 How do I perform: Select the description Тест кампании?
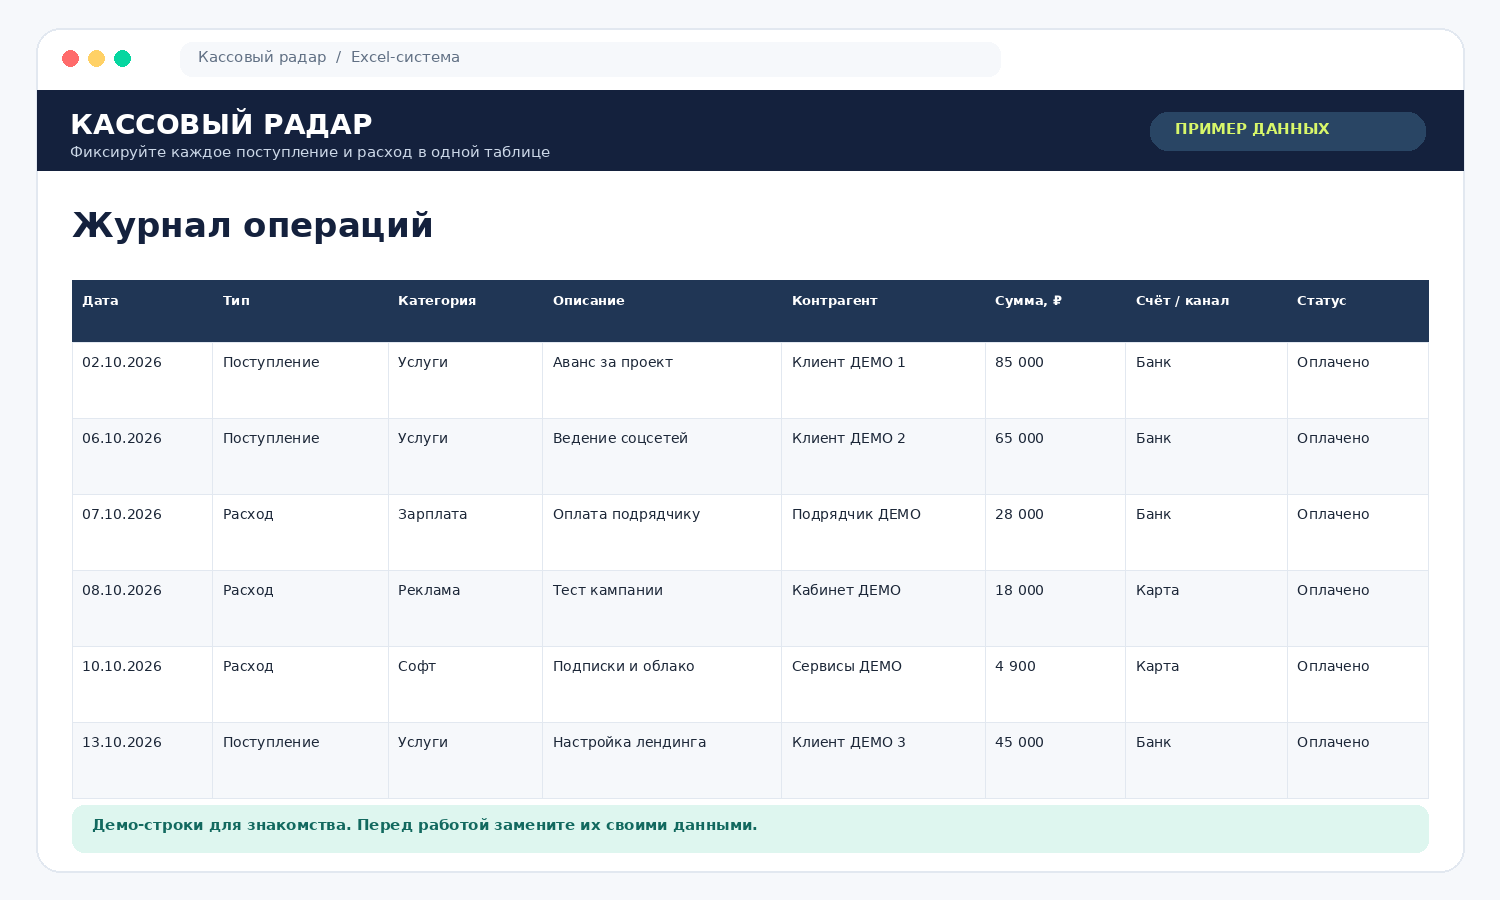click(x=662, y=608)
